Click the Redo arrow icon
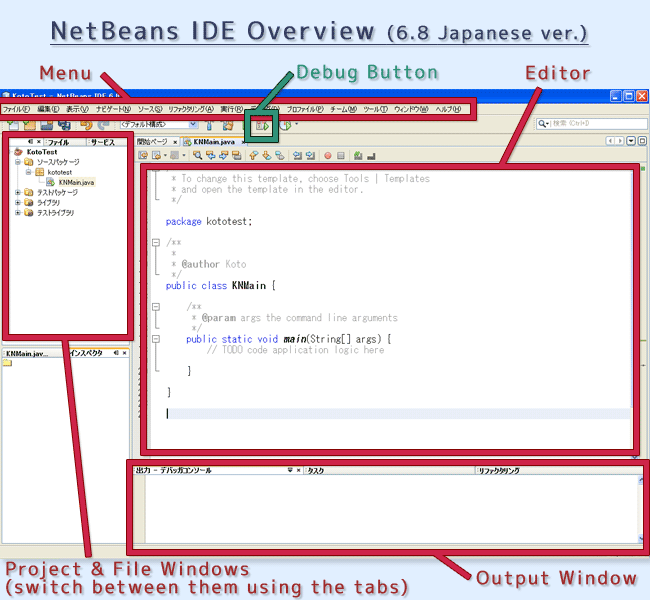This screenshot has height=600, width=650. 103,124
